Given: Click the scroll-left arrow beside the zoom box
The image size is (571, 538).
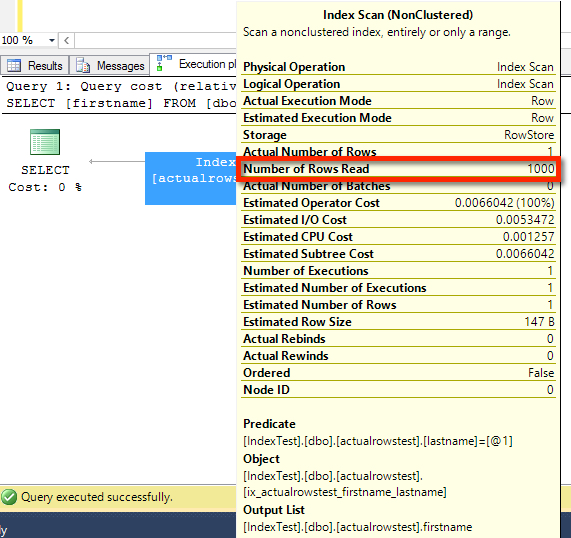Looking at the screenshot, I should point(66,40).
